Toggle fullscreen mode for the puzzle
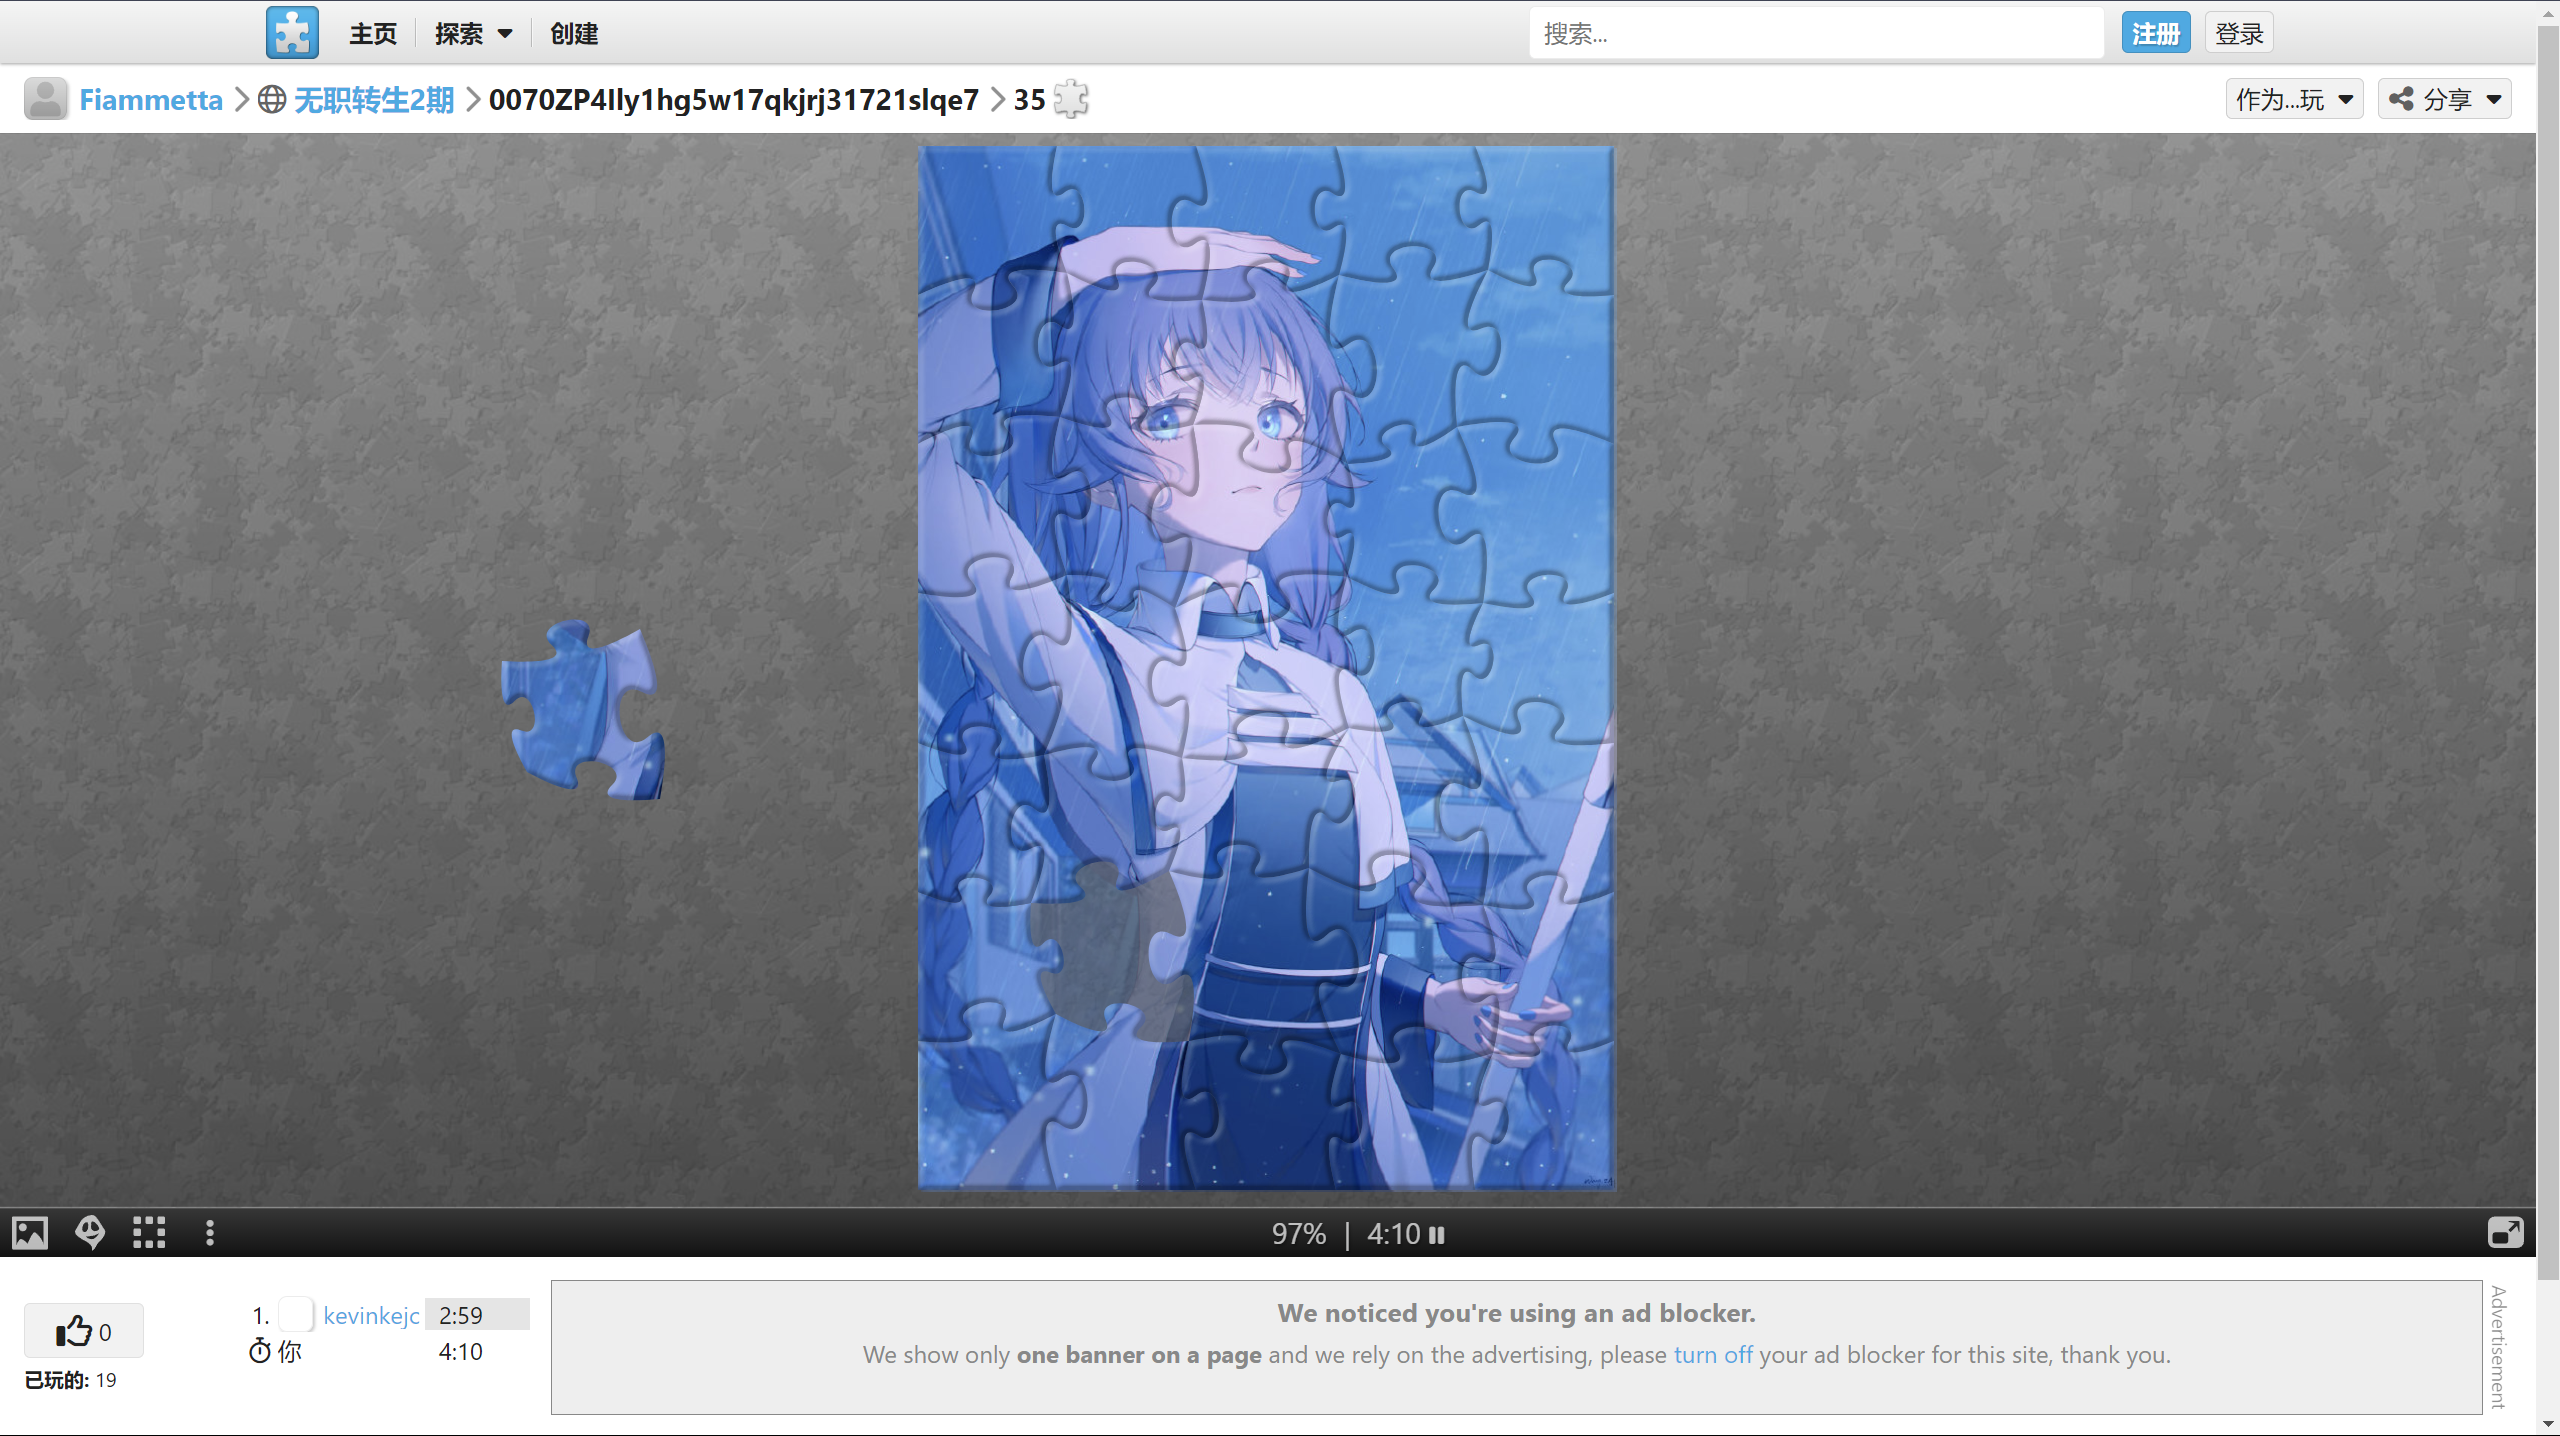 pyautogui.click(x=2505, y=1233)
